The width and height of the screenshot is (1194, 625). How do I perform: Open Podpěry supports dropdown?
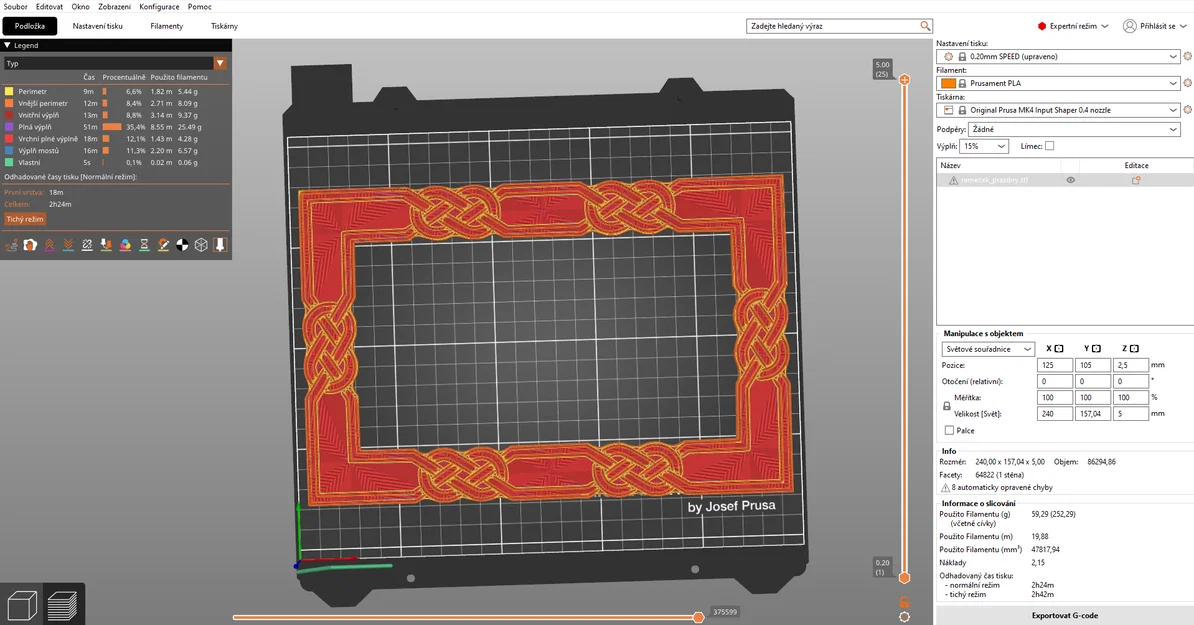[x=1074, y=129]
